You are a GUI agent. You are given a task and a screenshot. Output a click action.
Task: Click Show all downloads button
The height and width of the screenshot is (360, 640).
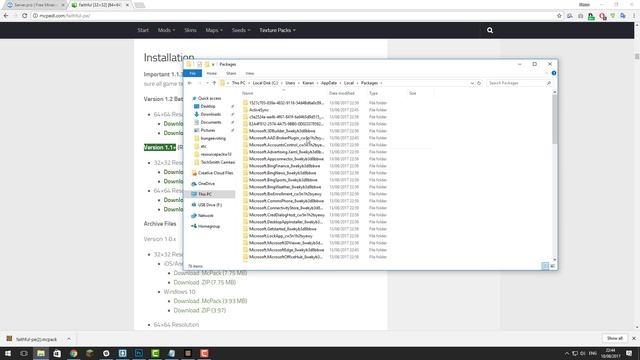[615, 338]
